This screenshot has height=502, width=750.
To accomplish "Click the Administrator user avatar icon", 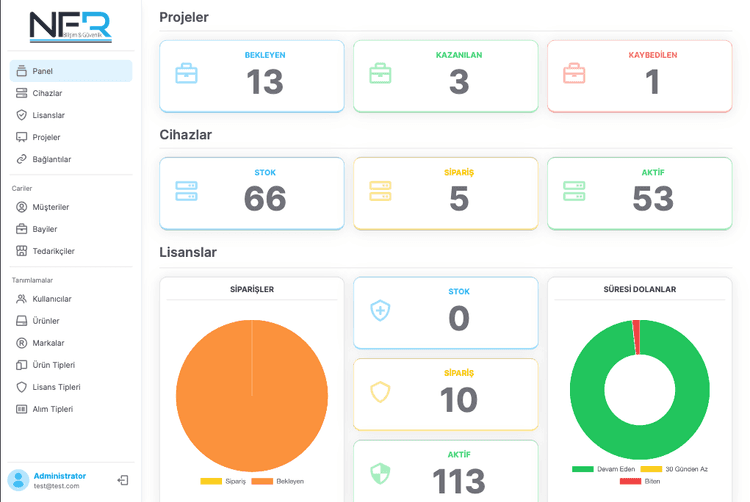I will pos(18,480).
